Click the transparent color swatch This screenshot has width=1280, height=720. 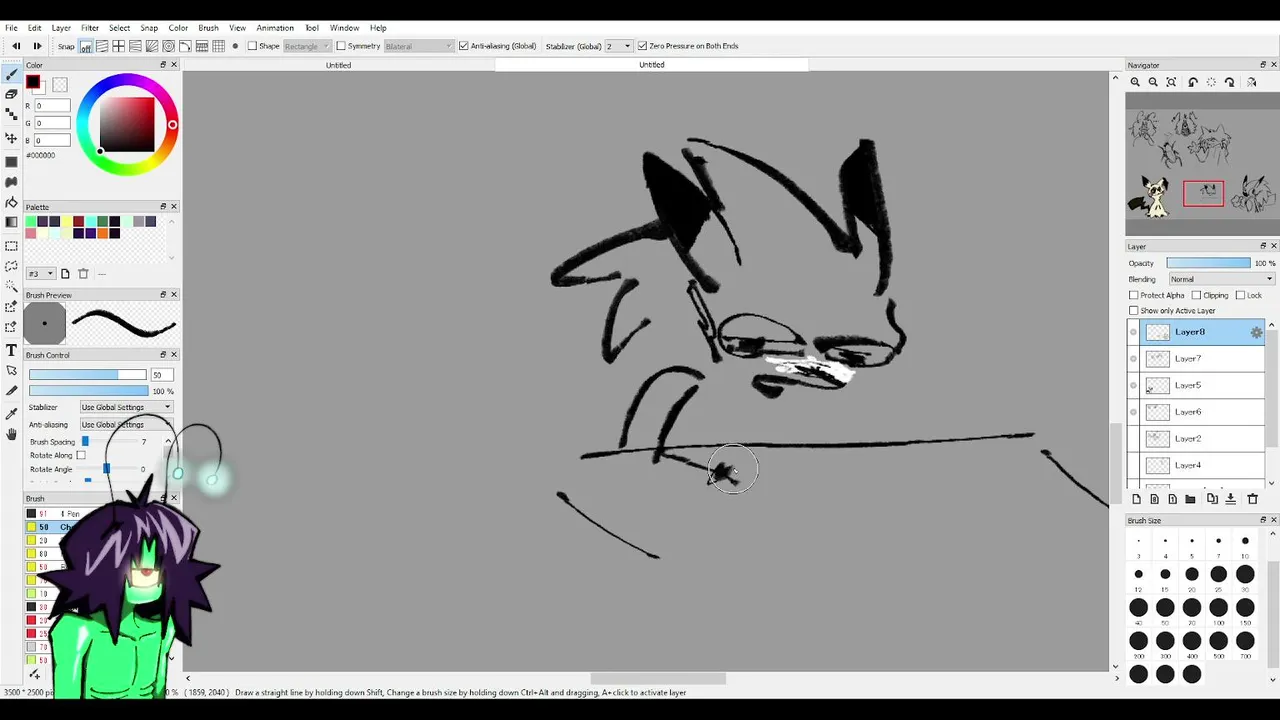click(x=60, y=86)
